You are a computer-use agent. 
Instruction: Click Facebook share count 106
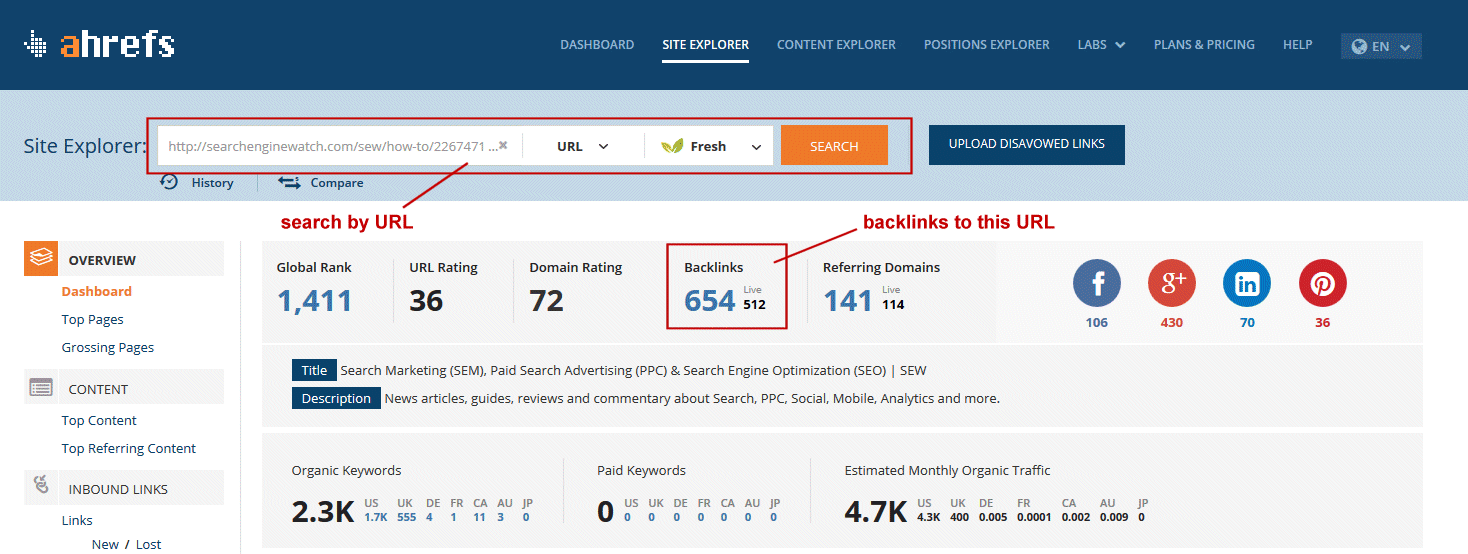[x=1097, y=322]
